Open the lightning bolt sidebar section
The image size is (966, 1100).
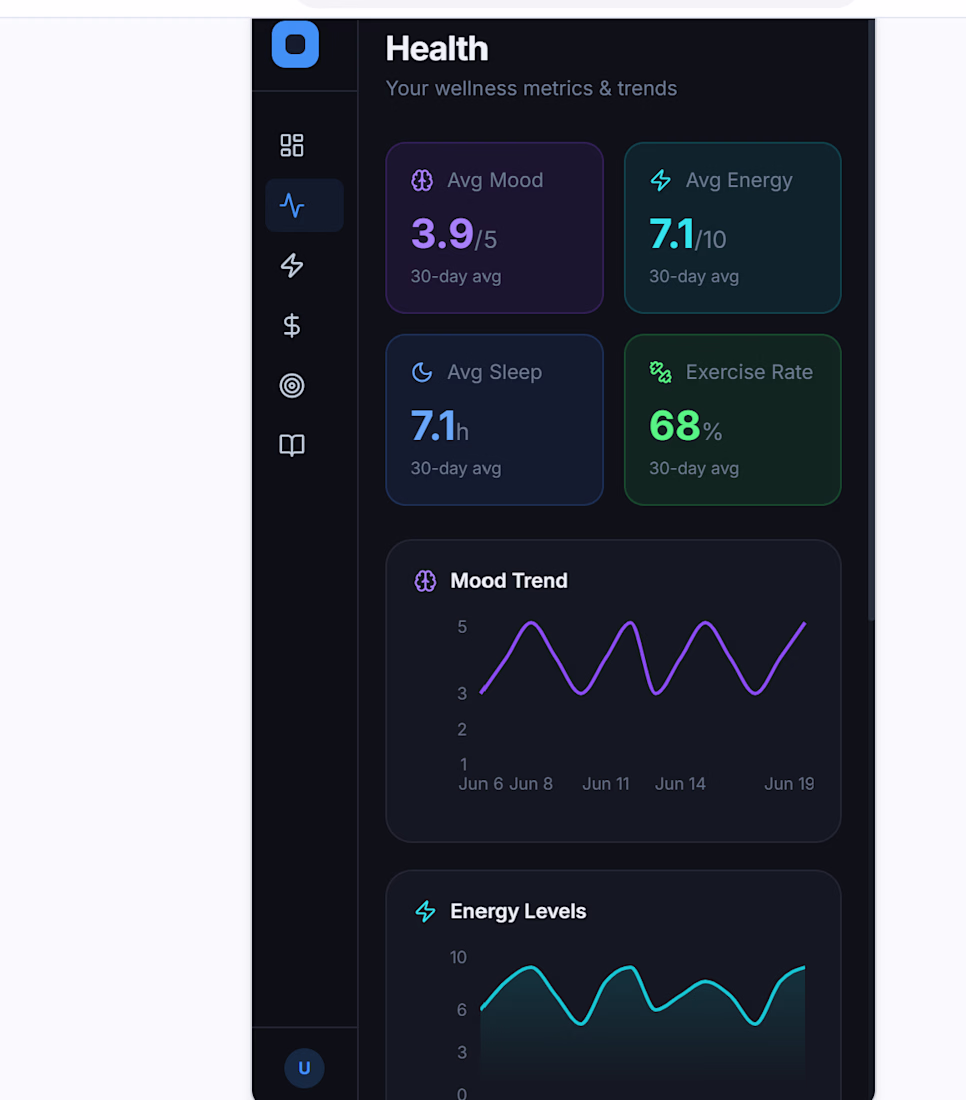292,265
